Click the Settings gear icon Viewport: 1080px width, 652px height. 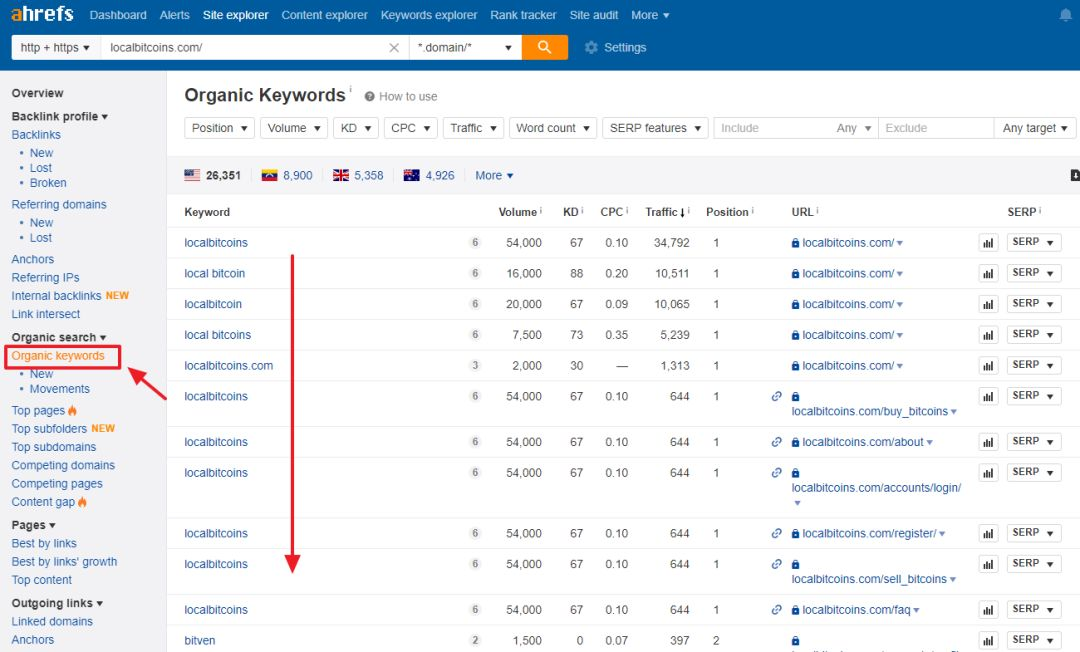(x=591, y=48)
